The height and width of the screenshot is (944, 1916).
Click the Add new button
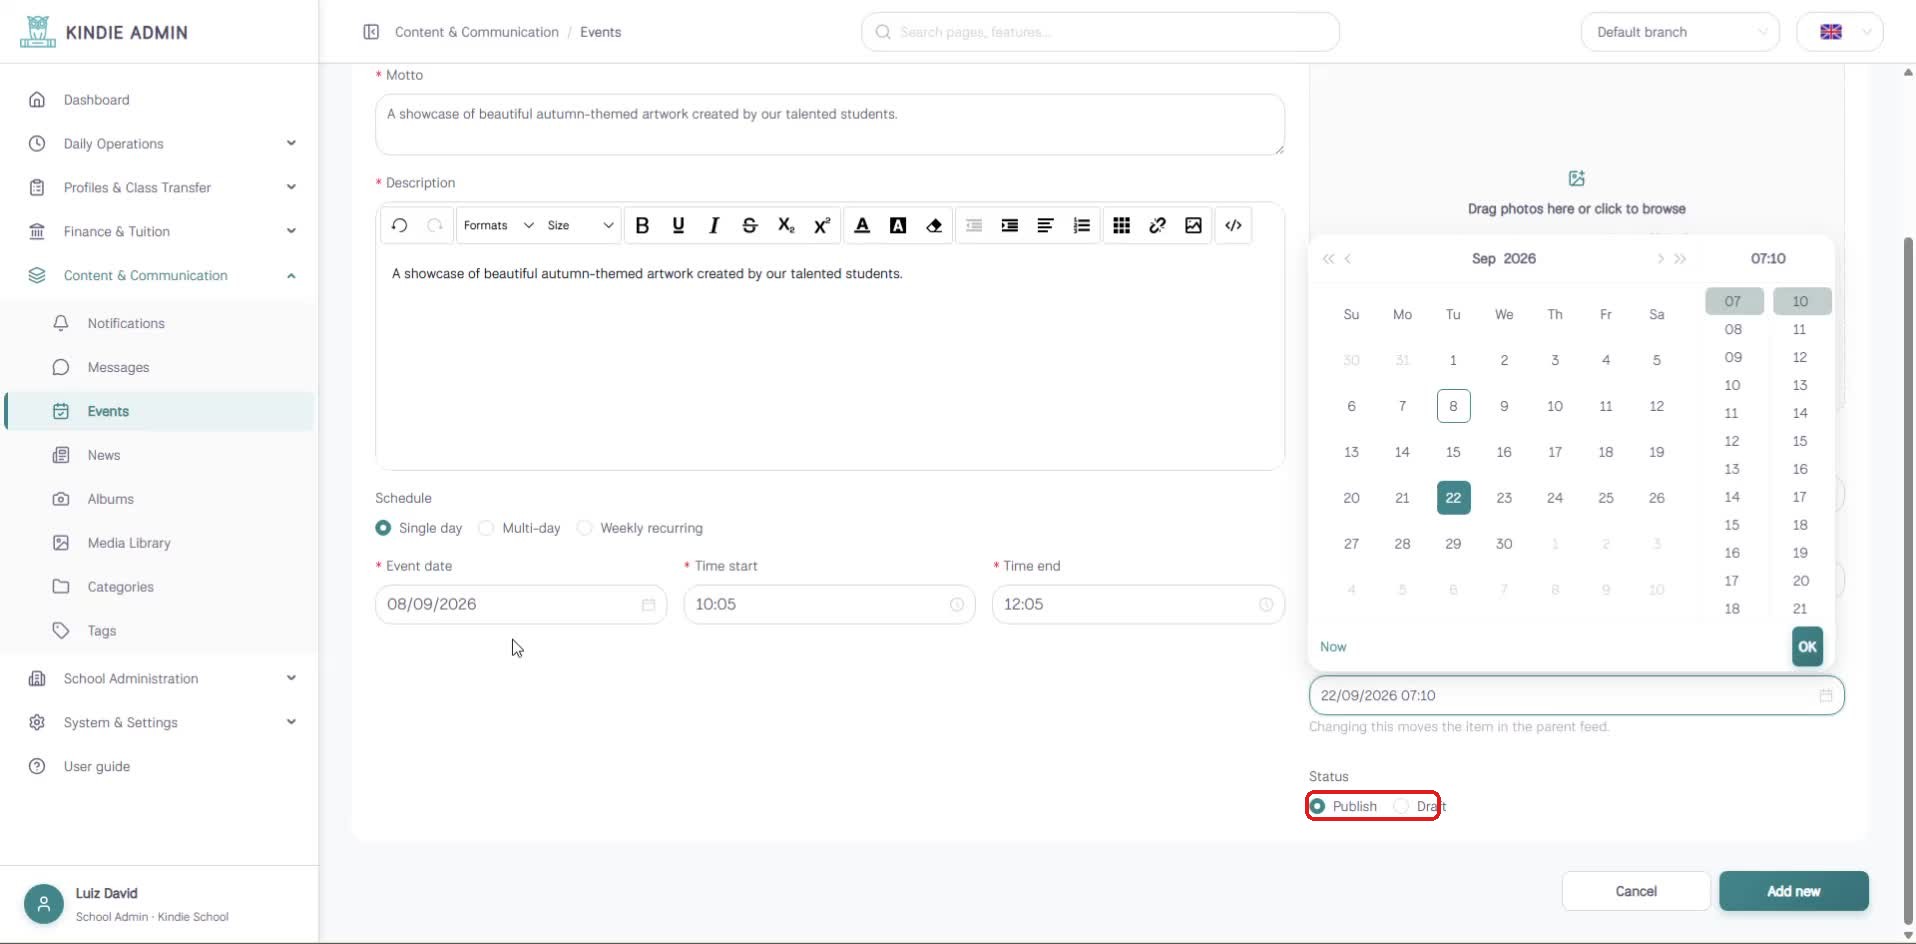[x=1794, y=891]
